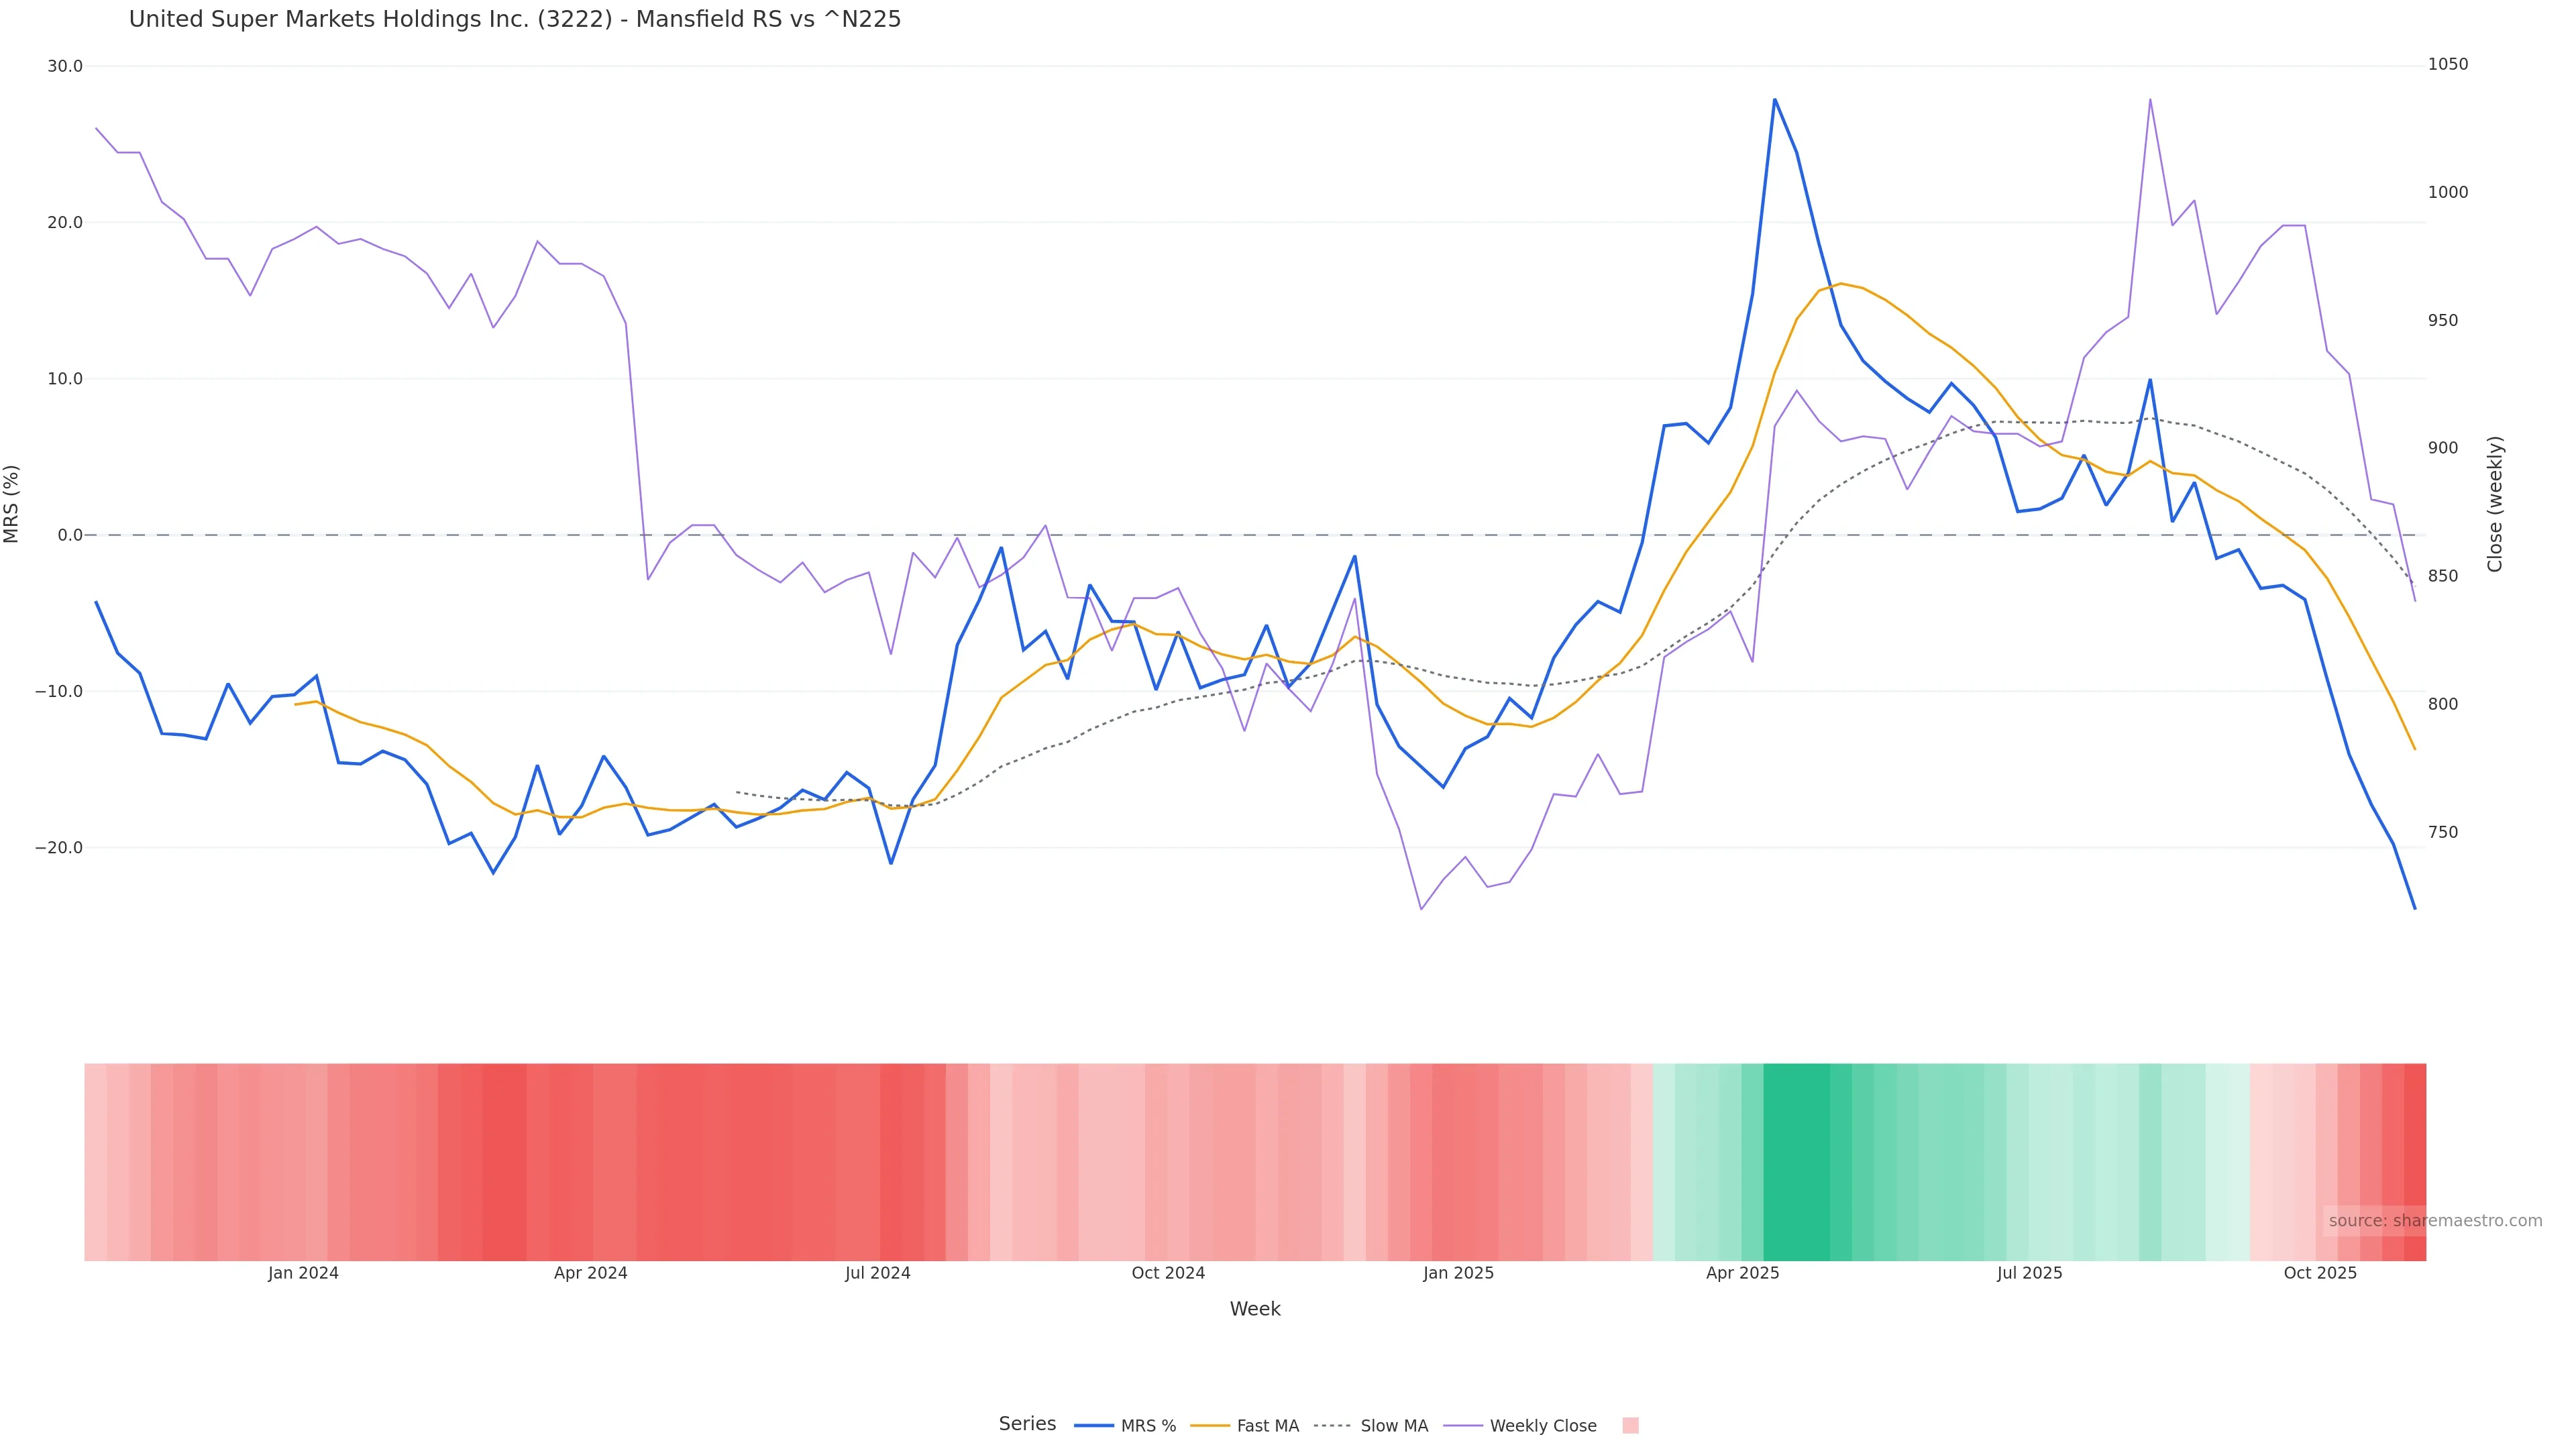Select the "Jul 2024" x-axis tick label
This screenshot has height=1449, width=2576.
[877, 1273]
